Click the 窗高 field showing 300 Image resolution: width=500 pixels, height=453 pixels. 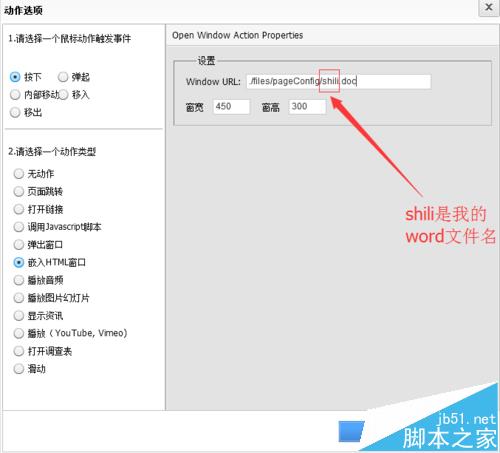pos(307,107)
